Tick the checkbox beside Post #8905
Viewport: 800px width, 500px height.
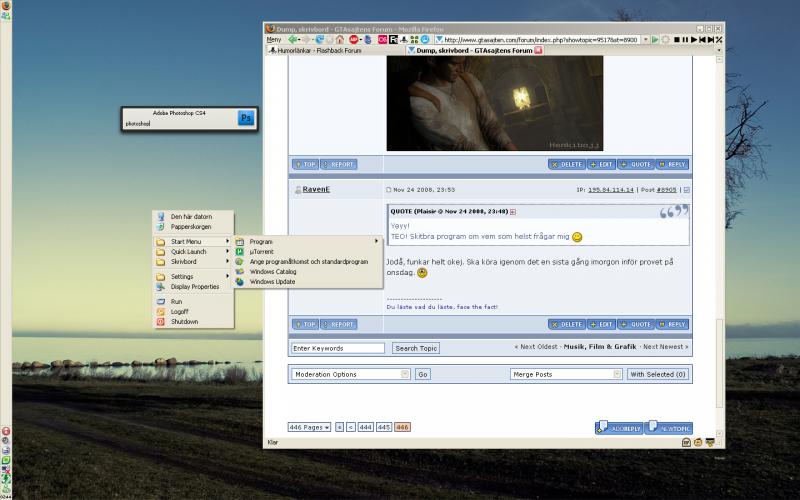686,189
